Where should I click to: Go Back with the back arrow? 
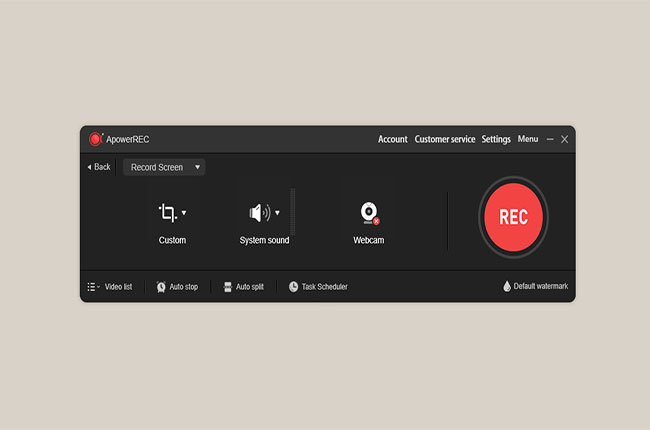(x=99, y=167)
